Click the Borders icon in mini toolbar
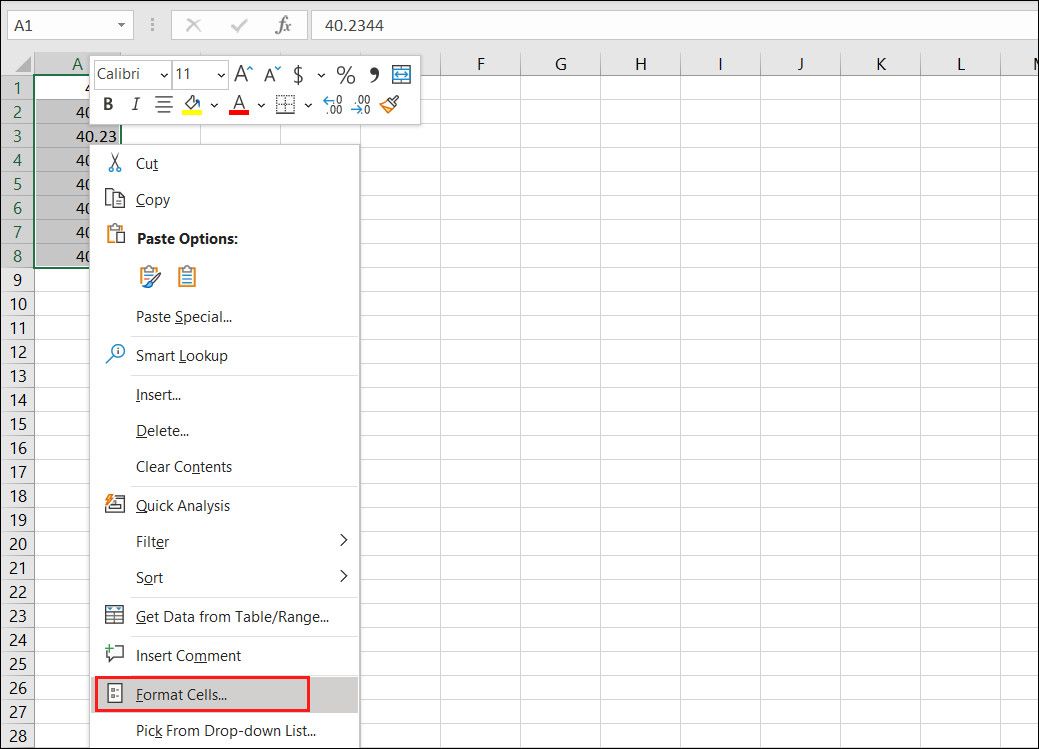Image resolution: width=1039 pixels, height=749 pixels. [x=285, y=104]
